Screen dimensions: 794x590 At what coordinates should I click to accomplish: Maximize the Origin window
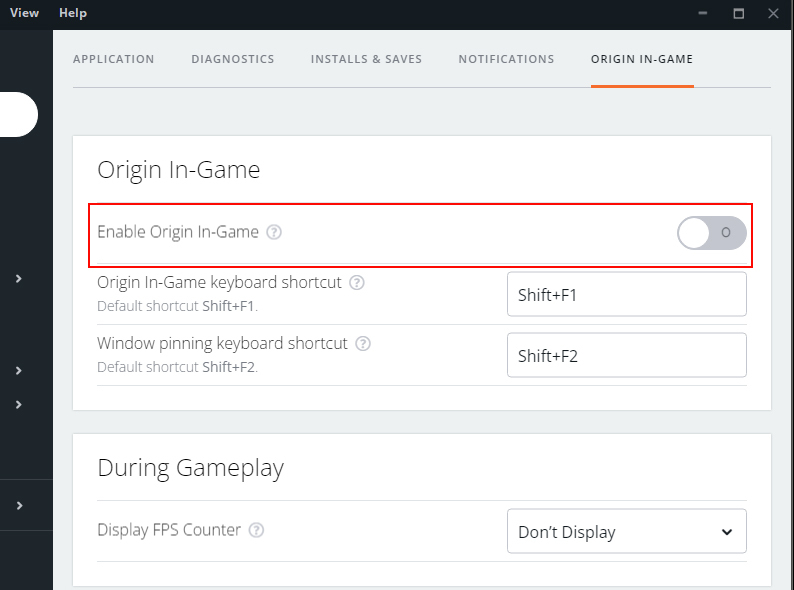(x=739, y=13)
